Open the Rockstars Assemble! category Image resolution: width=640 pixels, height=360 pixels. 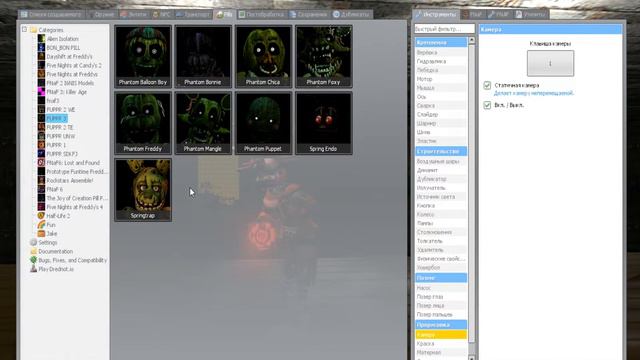[x=69, y=180]
